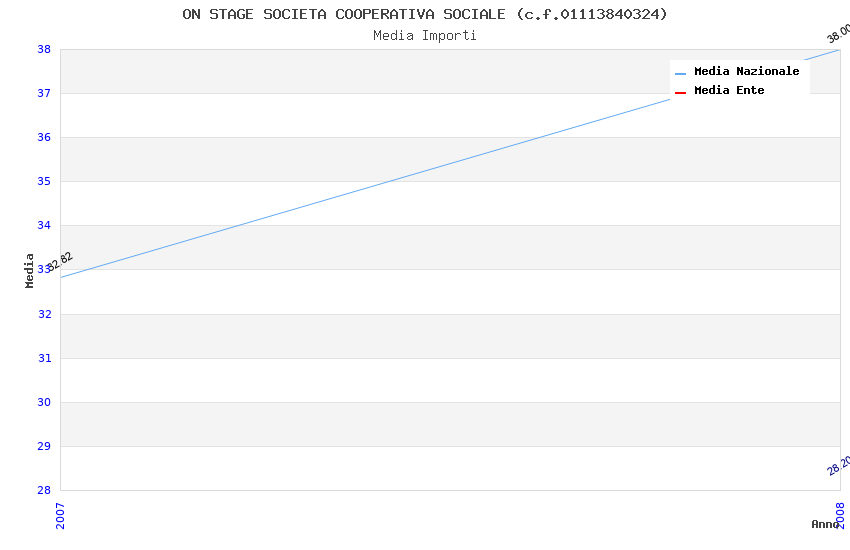Click y-axis tick value 32

tap(44, 314)
